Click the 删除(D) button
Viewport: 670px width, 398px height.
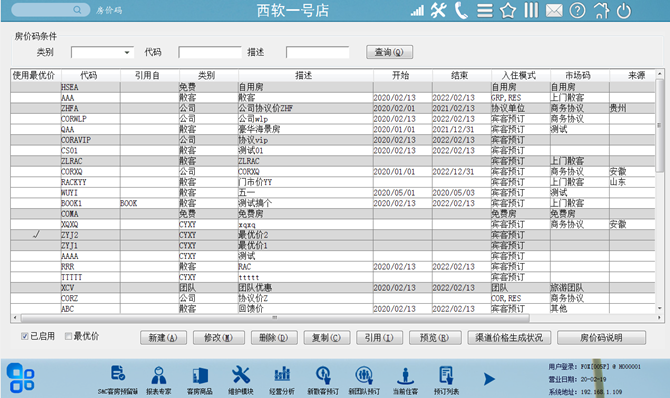pyautogui.click(x=274, y=338)
